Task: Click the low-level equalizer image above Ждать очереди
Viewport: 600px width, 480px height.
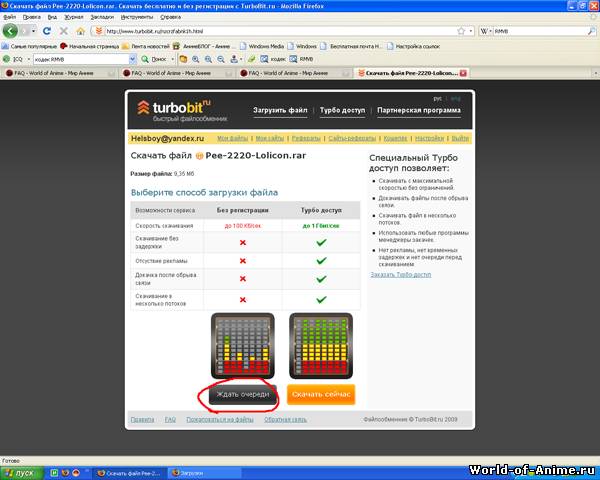Action: [x=243, y=346]
